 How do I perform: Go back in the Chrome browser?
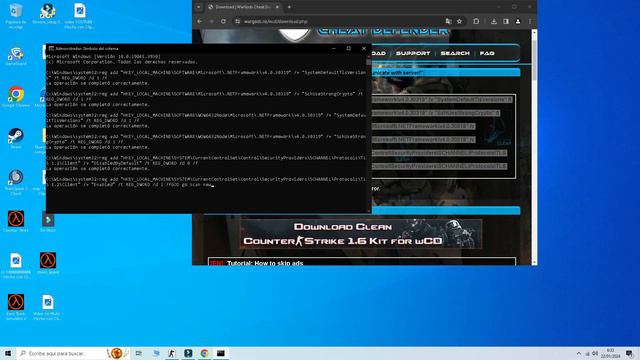tap(200, 21)
